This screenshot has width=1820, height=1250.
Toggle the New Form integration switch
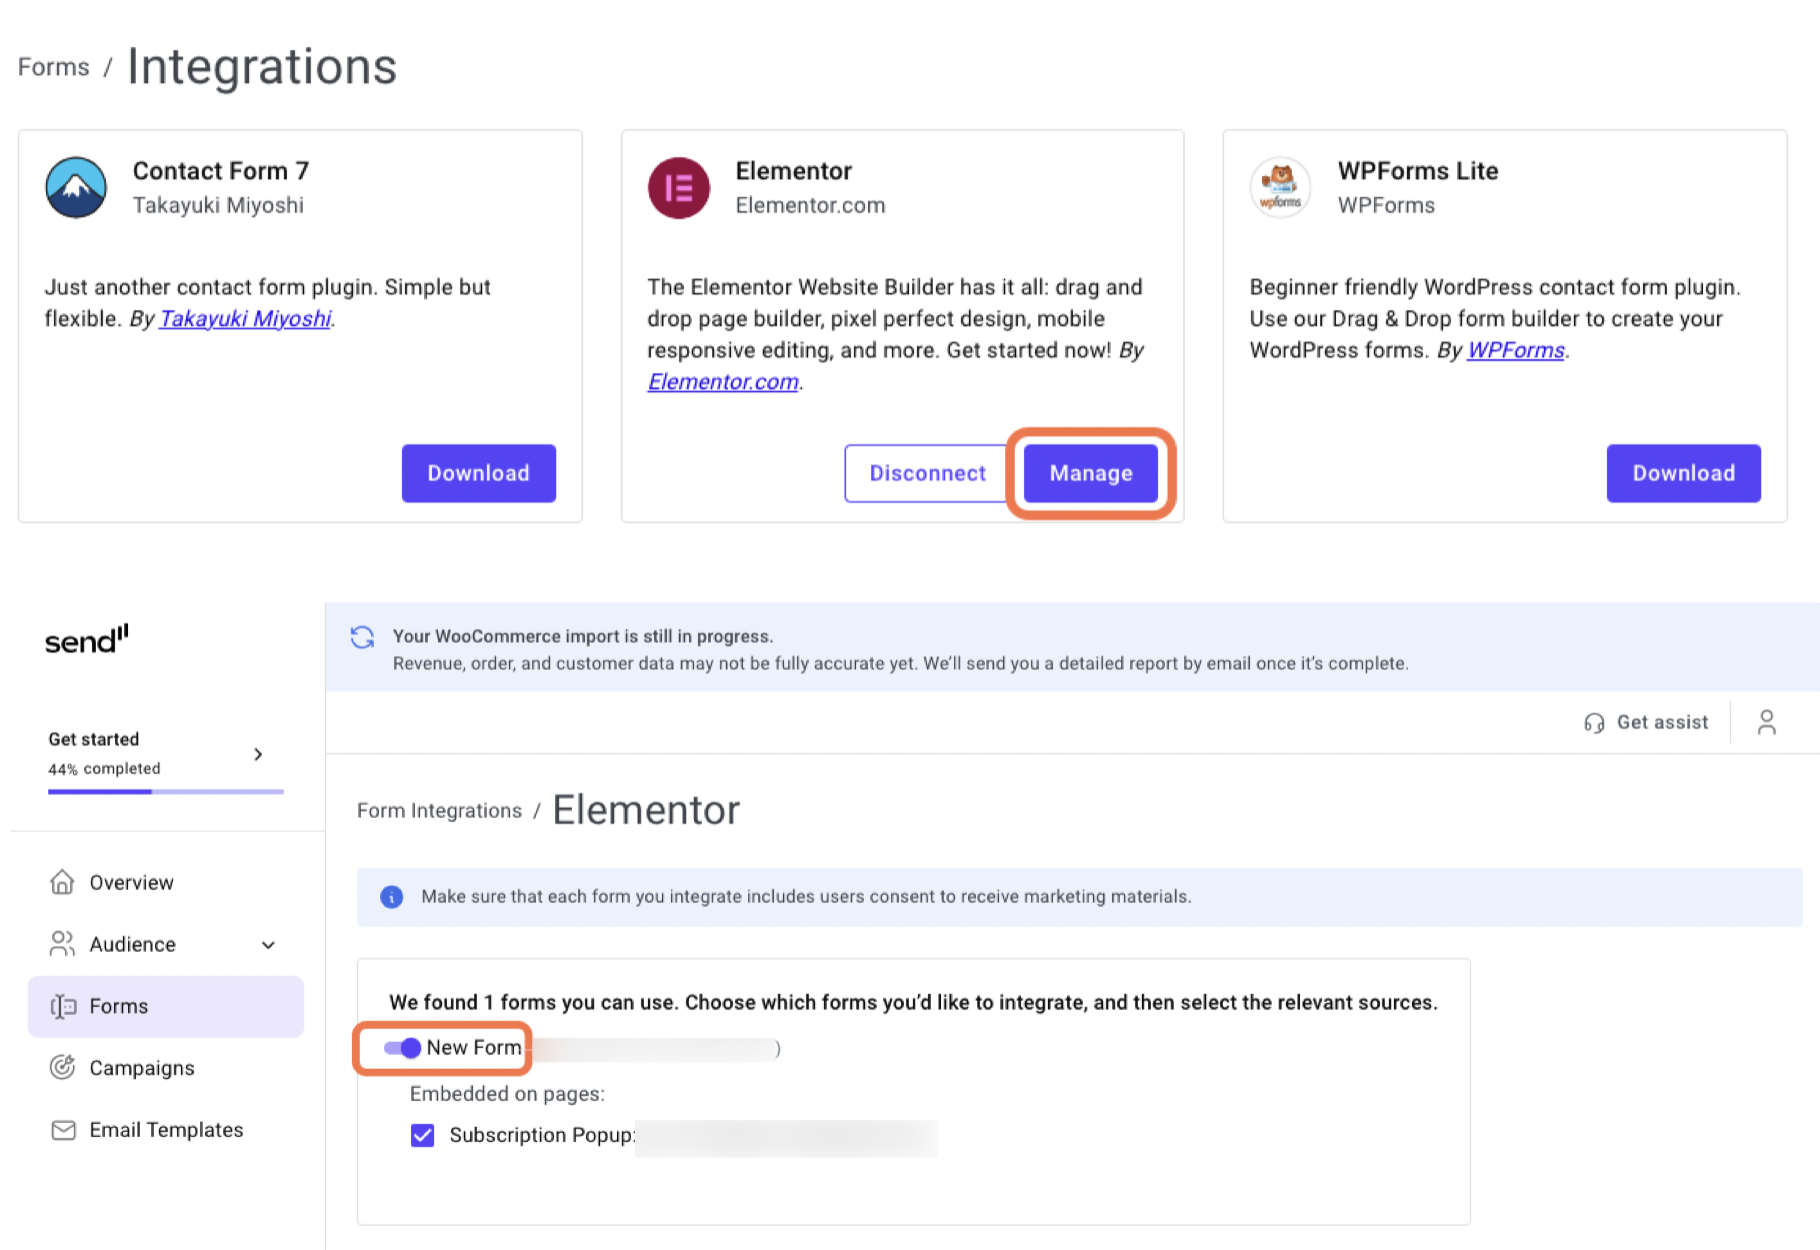click(x=402, y=1048)
